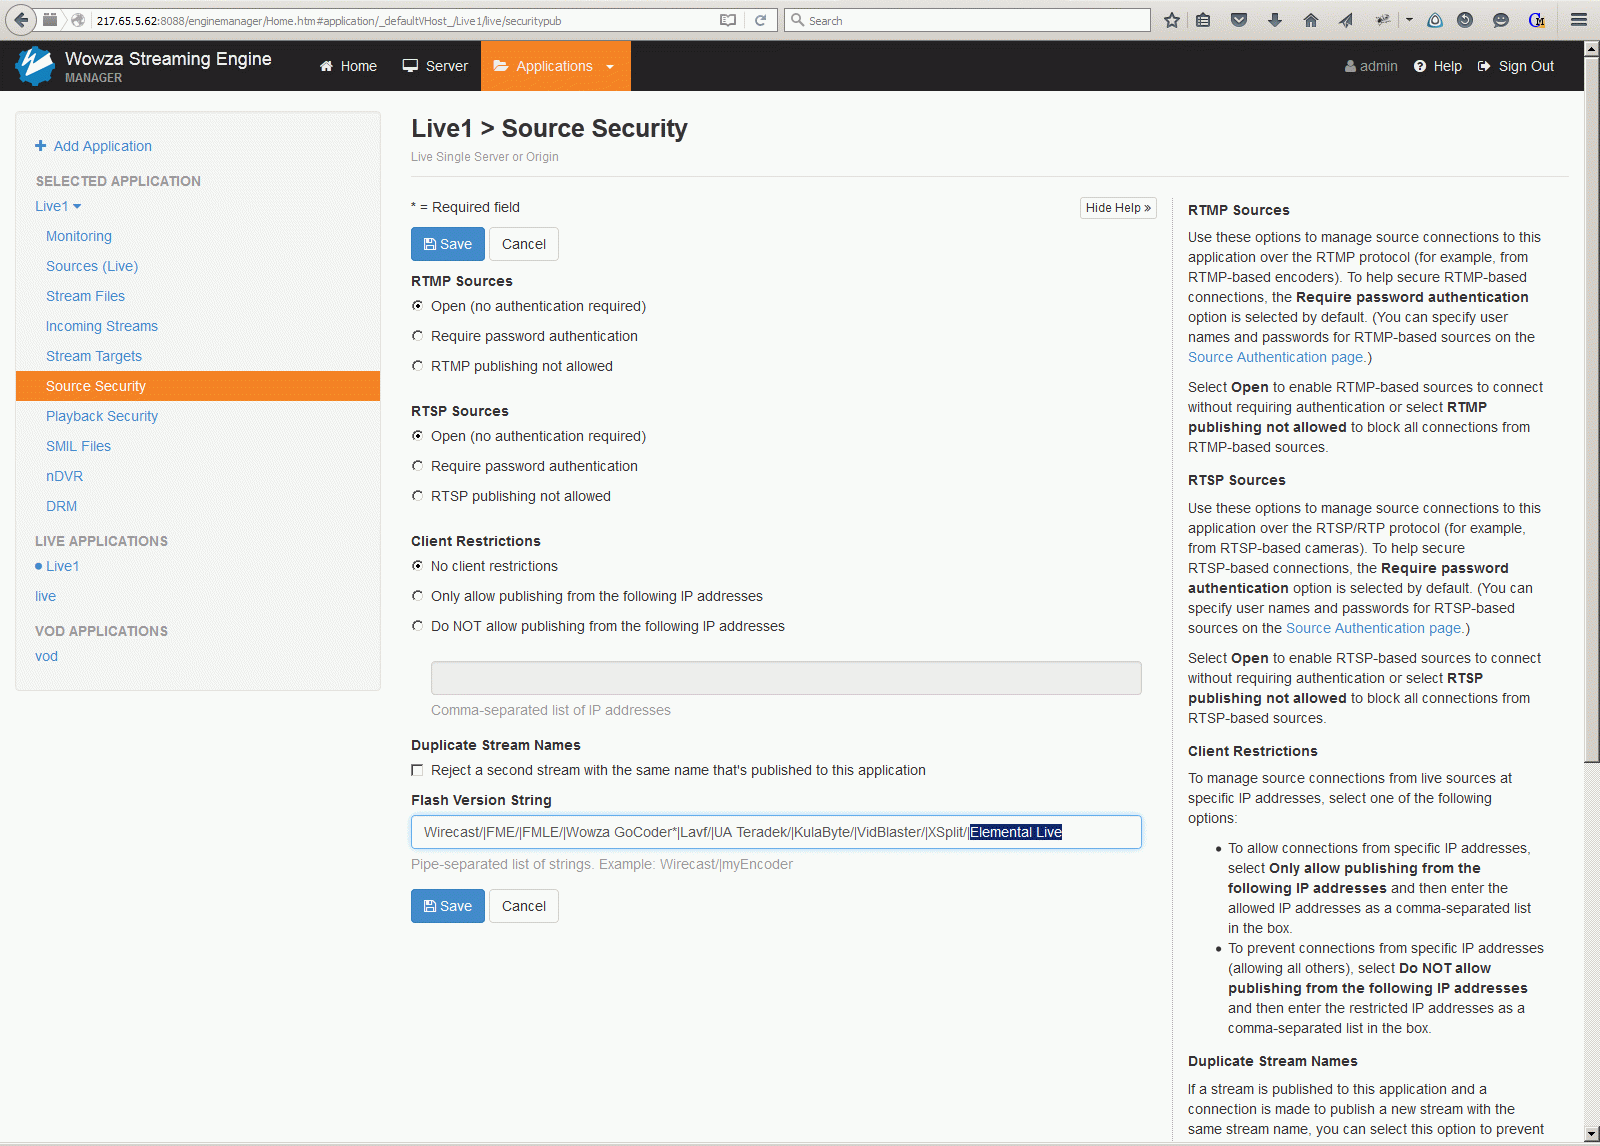This screenshot has height=1146, width=1600.
Task: Follow Source Authentication page link in RTMP help
Action: coord(1277,357)
